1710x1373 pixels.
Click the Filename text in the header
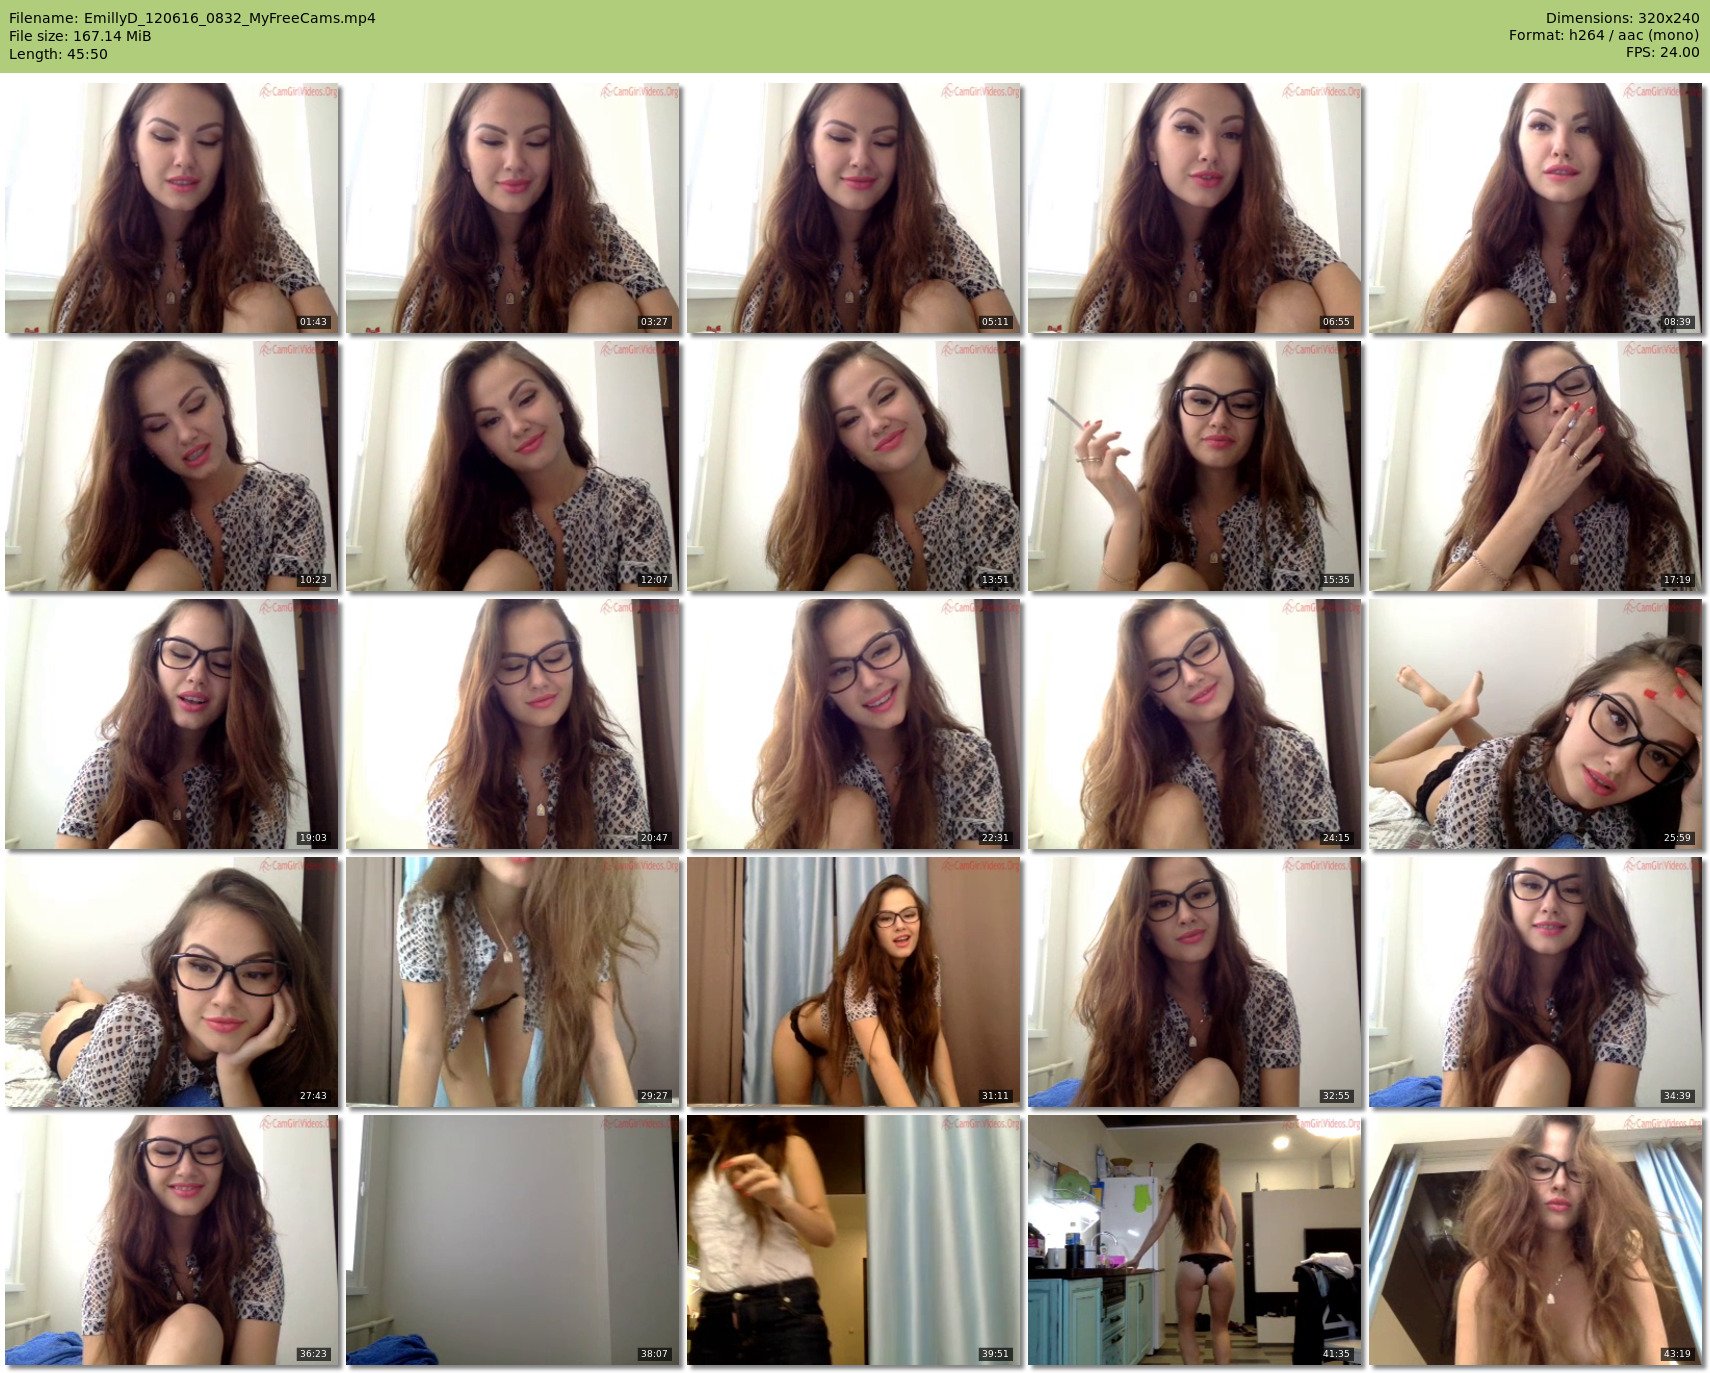coord(192,18)
